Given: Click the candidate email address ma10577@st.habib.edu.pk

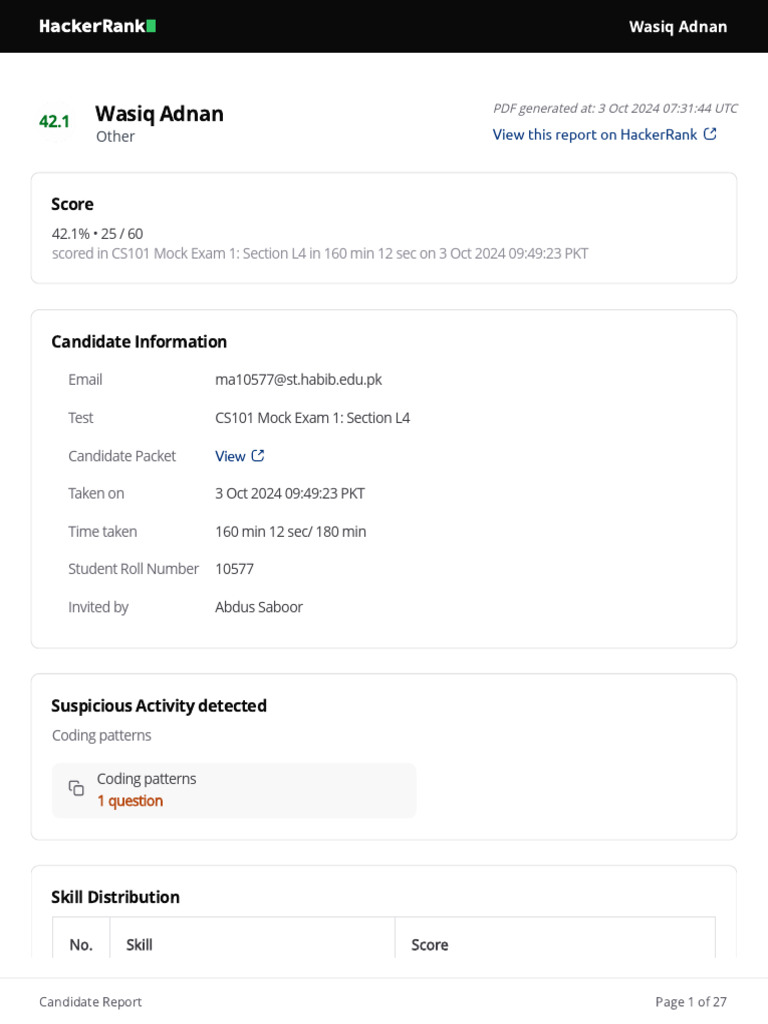Looking at the screenshot, I should click(298, 379).
